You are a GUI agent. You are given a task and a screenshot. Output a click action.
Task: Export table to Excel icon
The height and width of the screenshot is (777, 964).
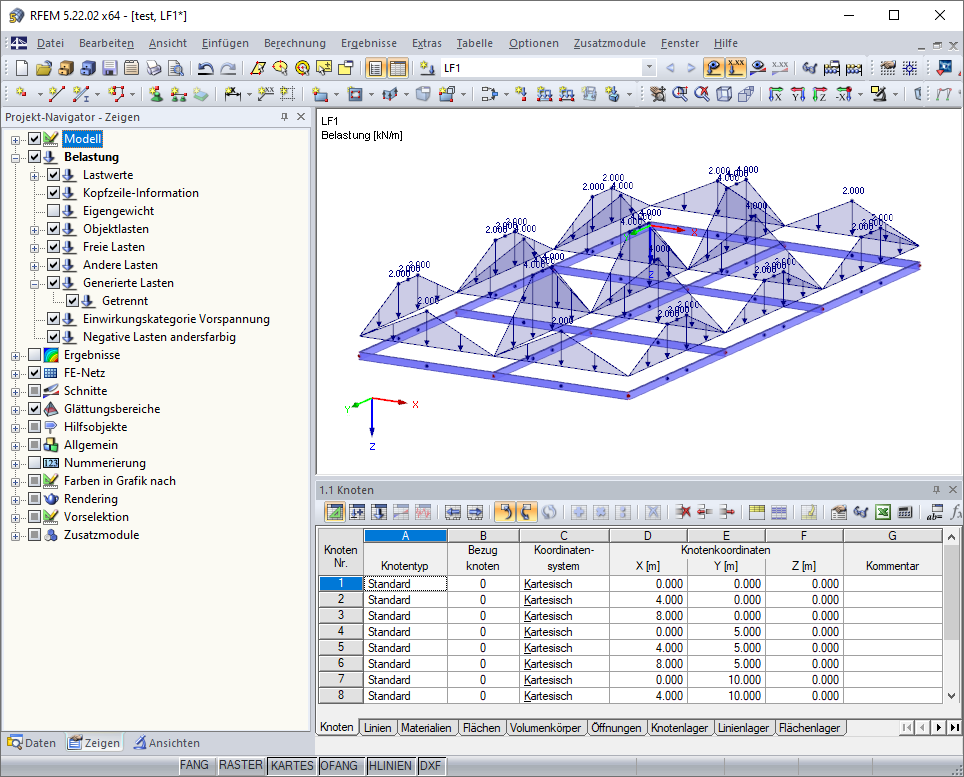[883, 511]
